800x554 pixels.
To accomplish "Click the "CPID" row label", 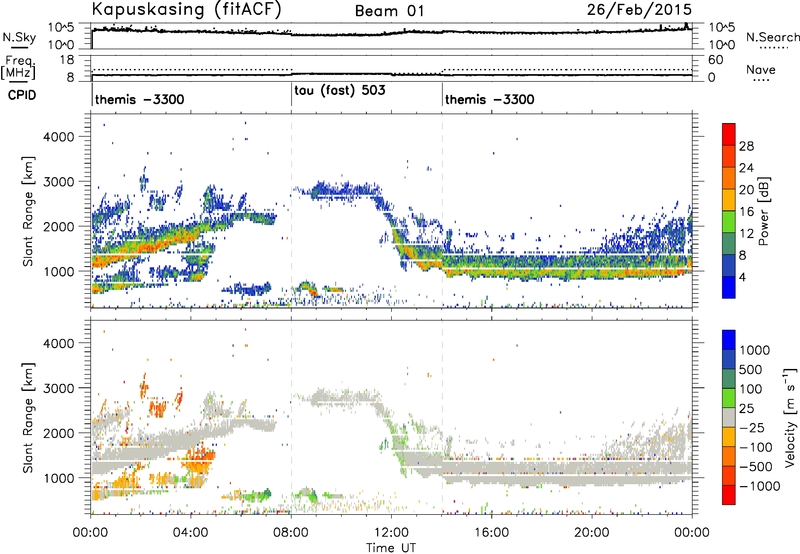I will click(x=22, y=95).
